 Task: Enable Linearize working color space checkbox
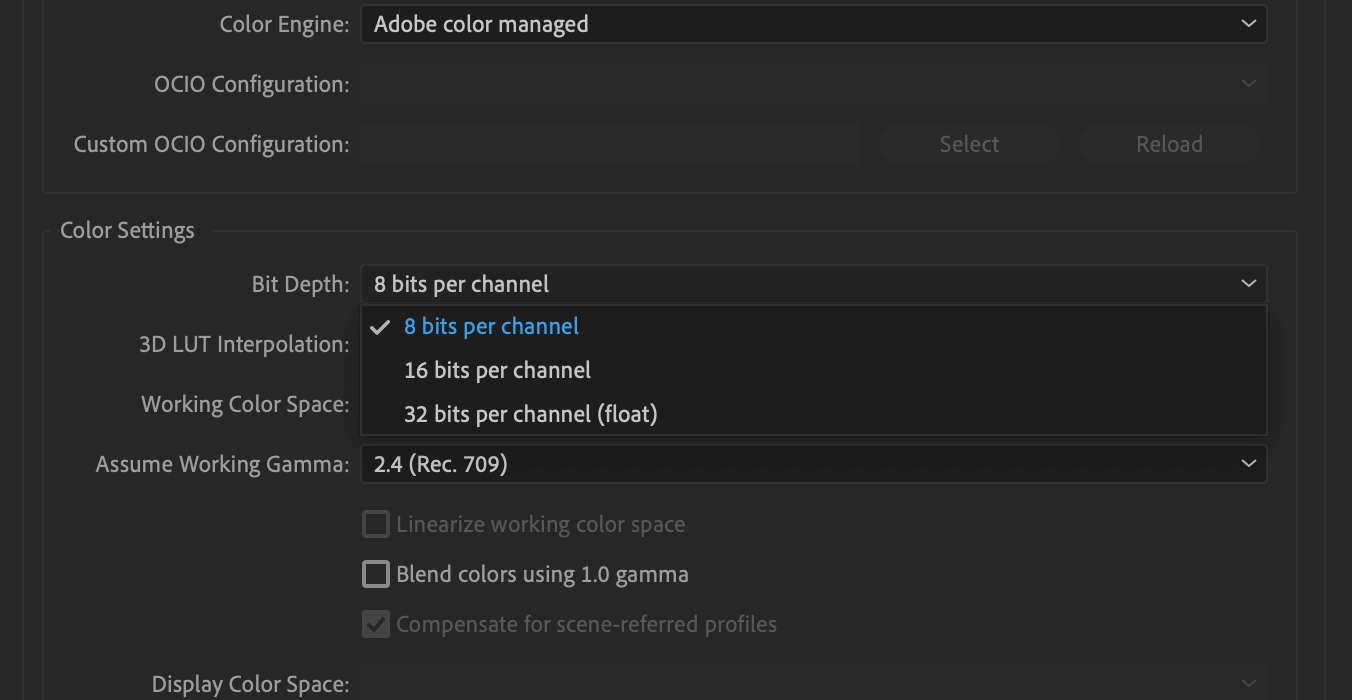click(376, 524)
